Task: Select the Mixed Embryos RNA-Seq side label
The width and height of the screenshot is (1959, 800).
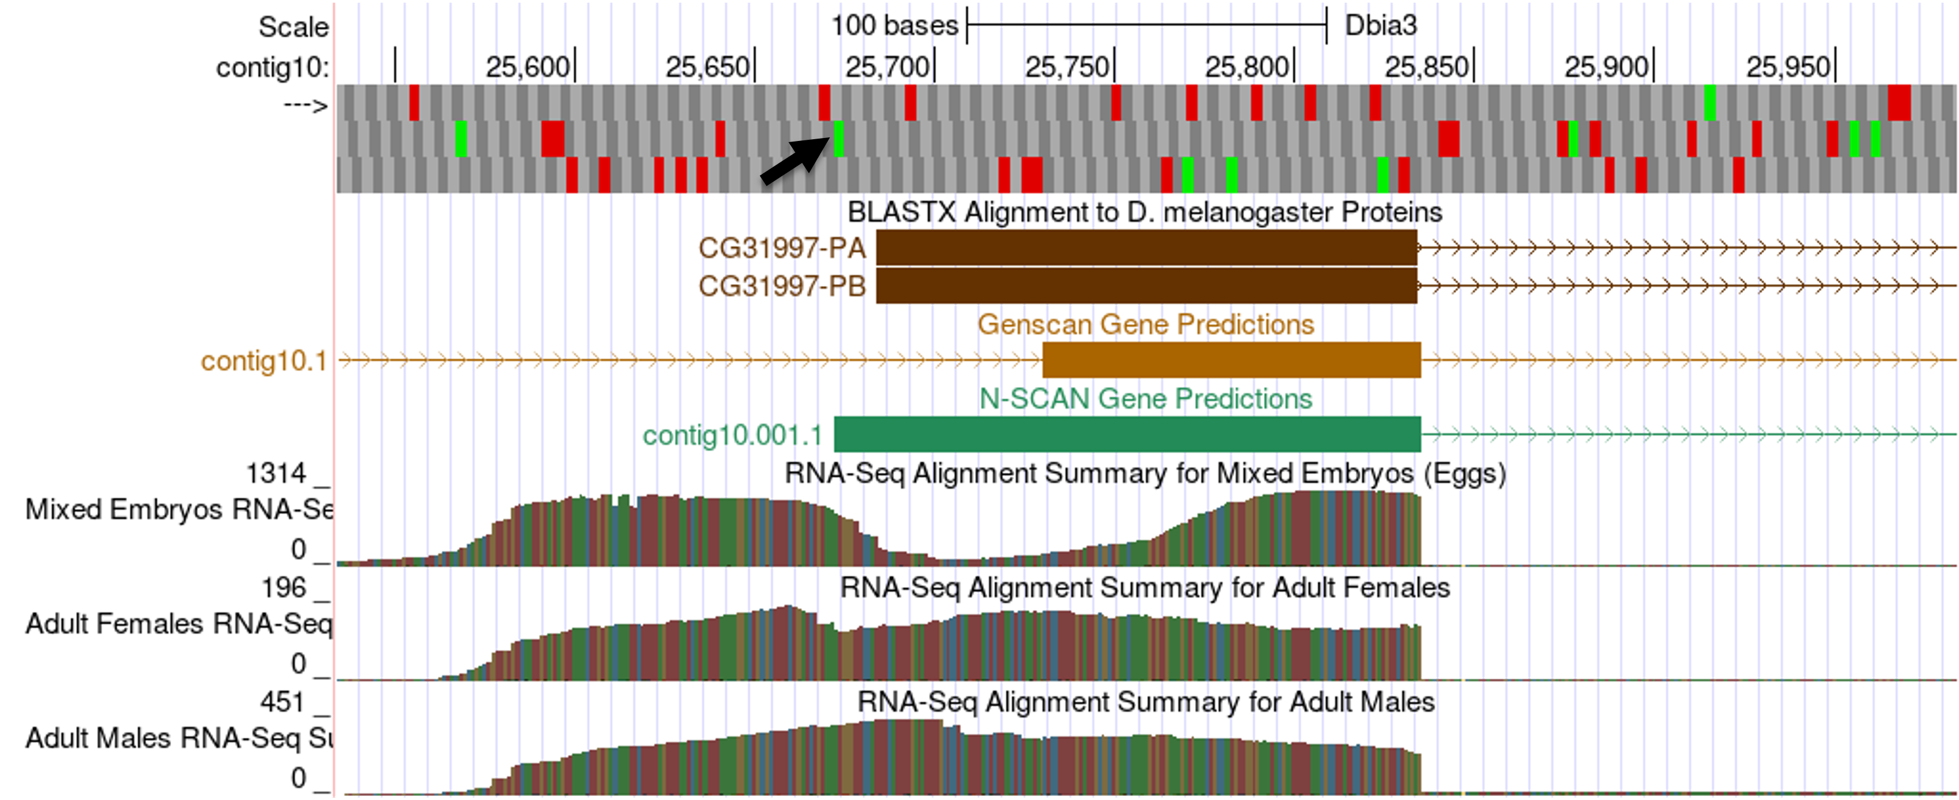Action: click(179, 510)
